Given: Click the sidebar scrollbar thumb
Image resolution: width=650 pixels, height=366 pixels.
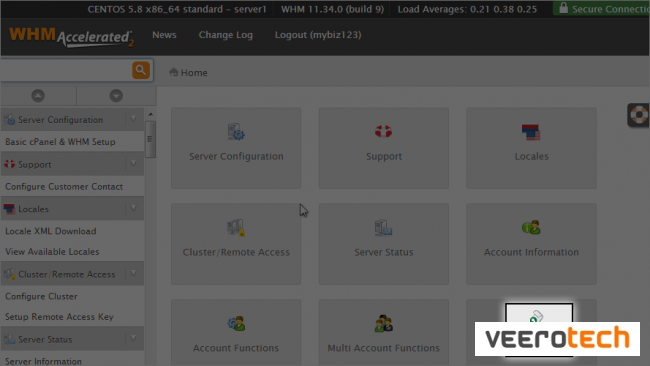Looking at the screenshot, I should tap(150, 139).
